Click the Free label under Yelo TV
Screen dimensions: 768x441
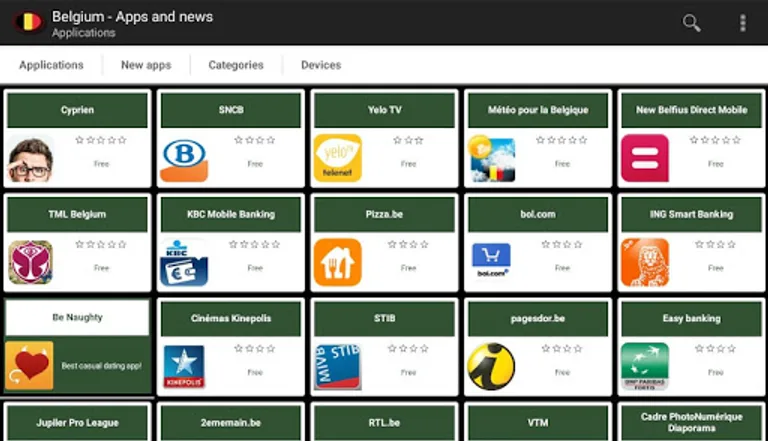point(408,164)
